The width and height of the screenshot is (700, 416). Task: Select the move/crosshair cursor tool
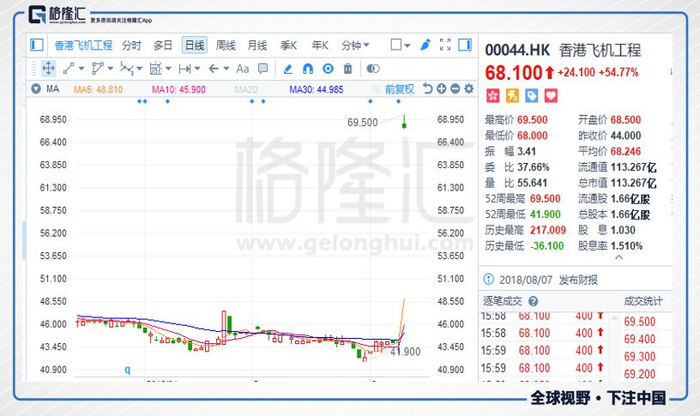[x=48, y=68]
